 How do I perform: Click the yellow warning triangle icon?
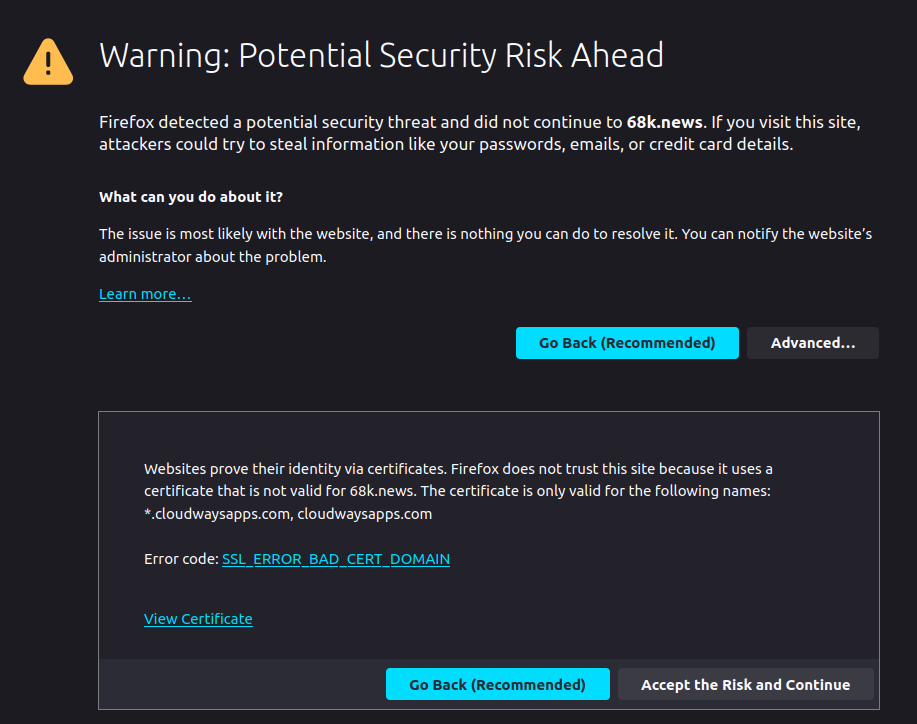(48, 61)
